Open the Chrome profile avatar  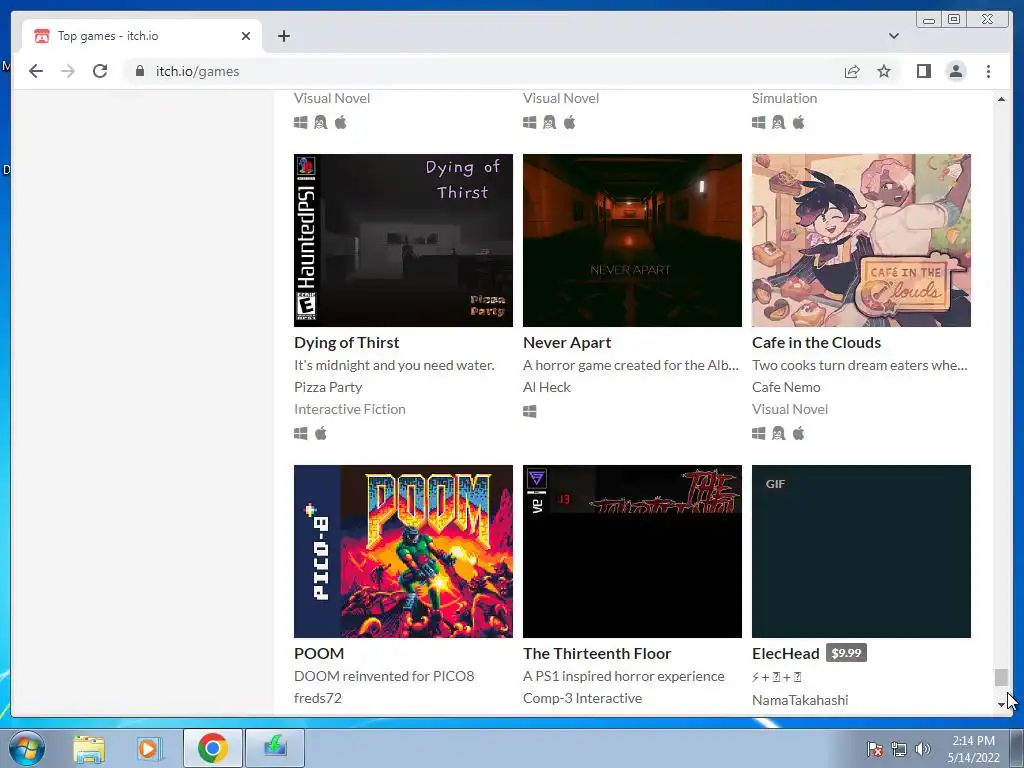955,71
